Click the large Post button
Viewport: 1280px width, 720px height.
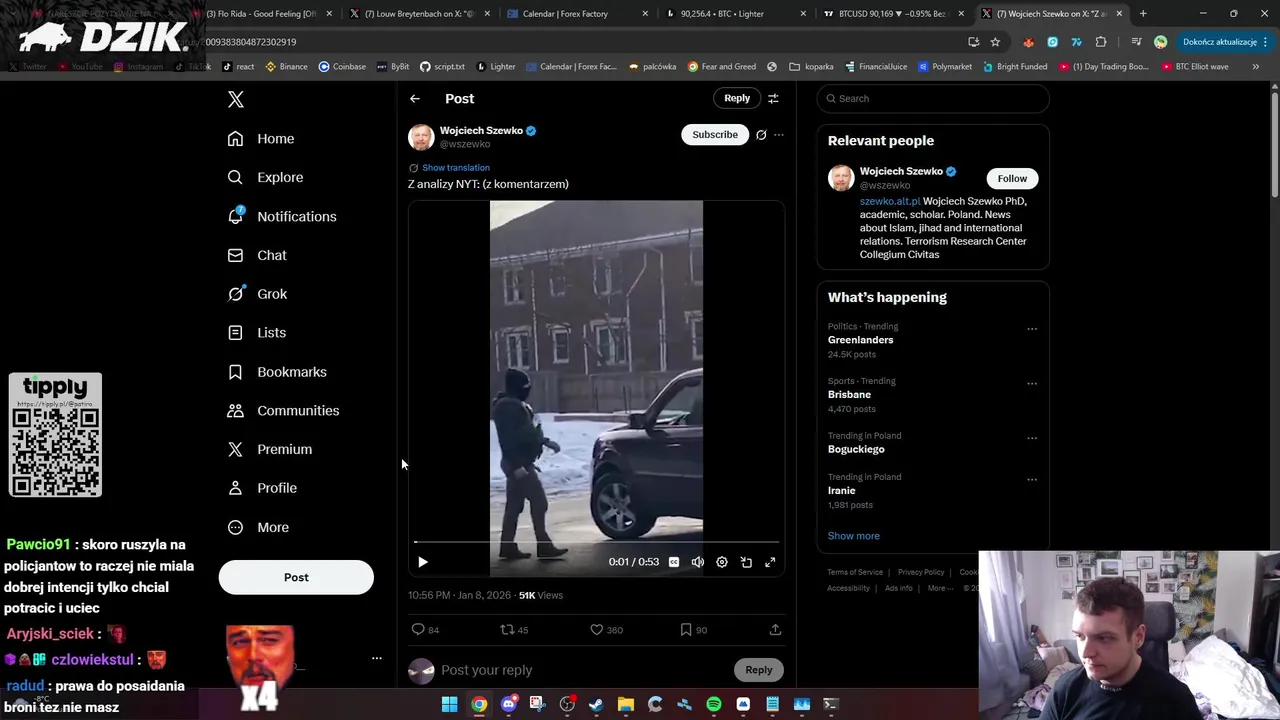tap(296, 577)
